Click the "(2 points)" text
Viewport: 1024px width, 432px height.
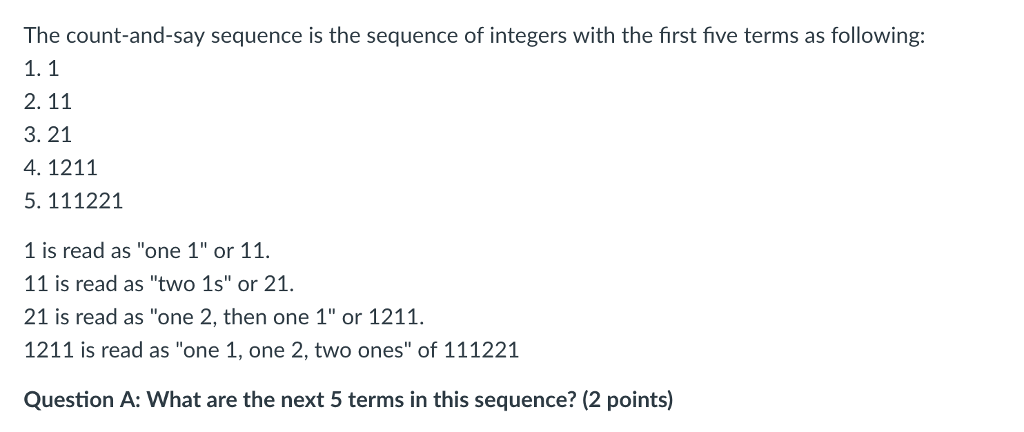pos(627,400)
